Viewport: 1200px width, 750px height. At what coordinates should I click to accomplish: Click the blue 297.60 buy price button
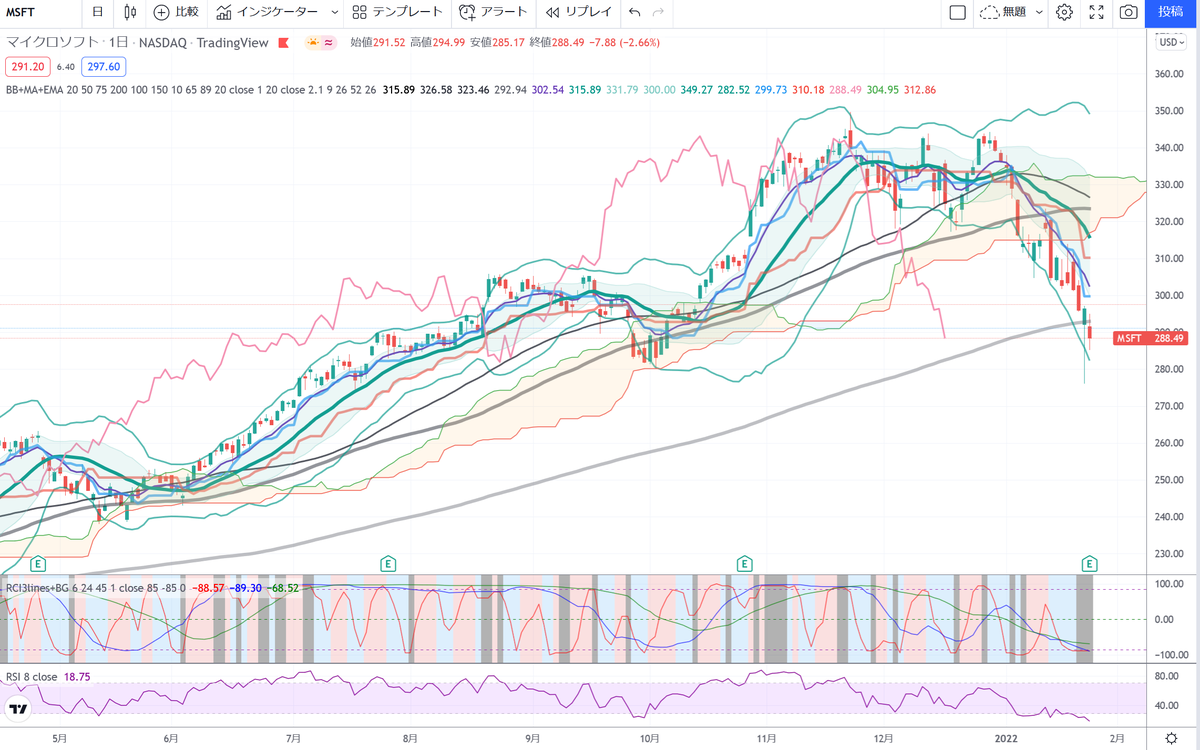[x=103, y=67]
